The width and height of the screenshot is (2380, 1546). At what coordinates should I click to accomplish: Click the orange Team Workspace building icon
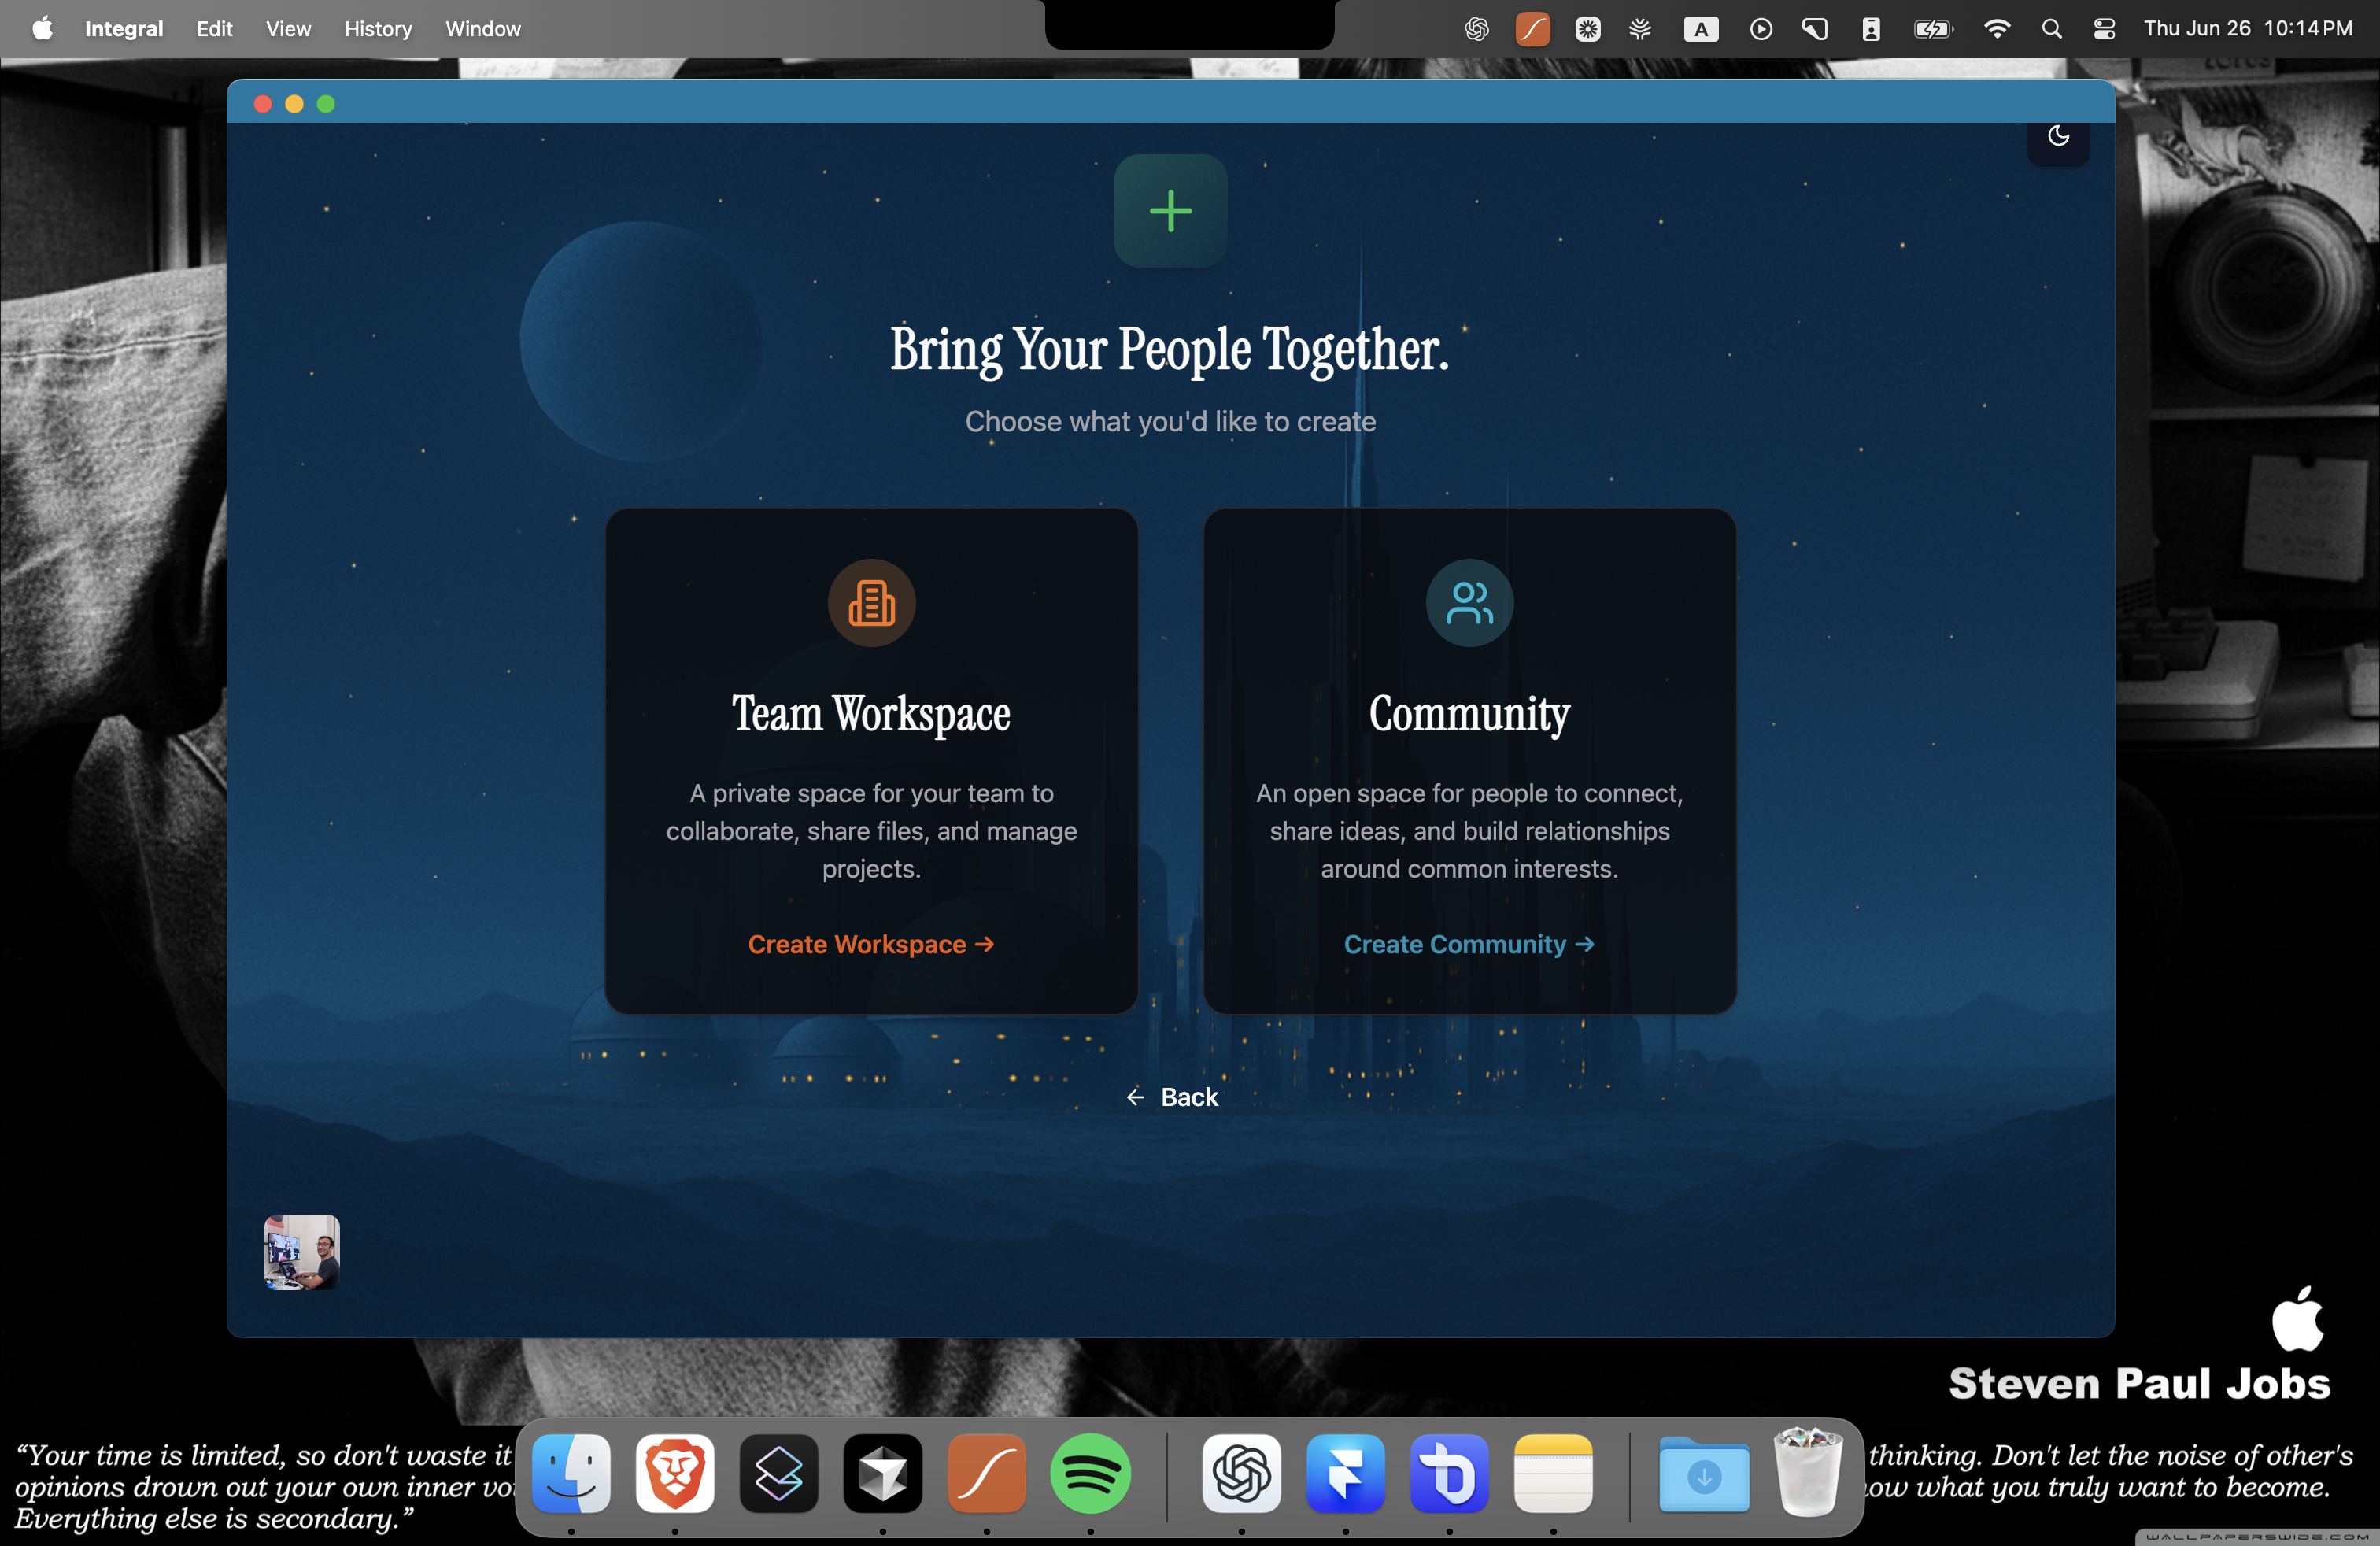pos(871,603)
